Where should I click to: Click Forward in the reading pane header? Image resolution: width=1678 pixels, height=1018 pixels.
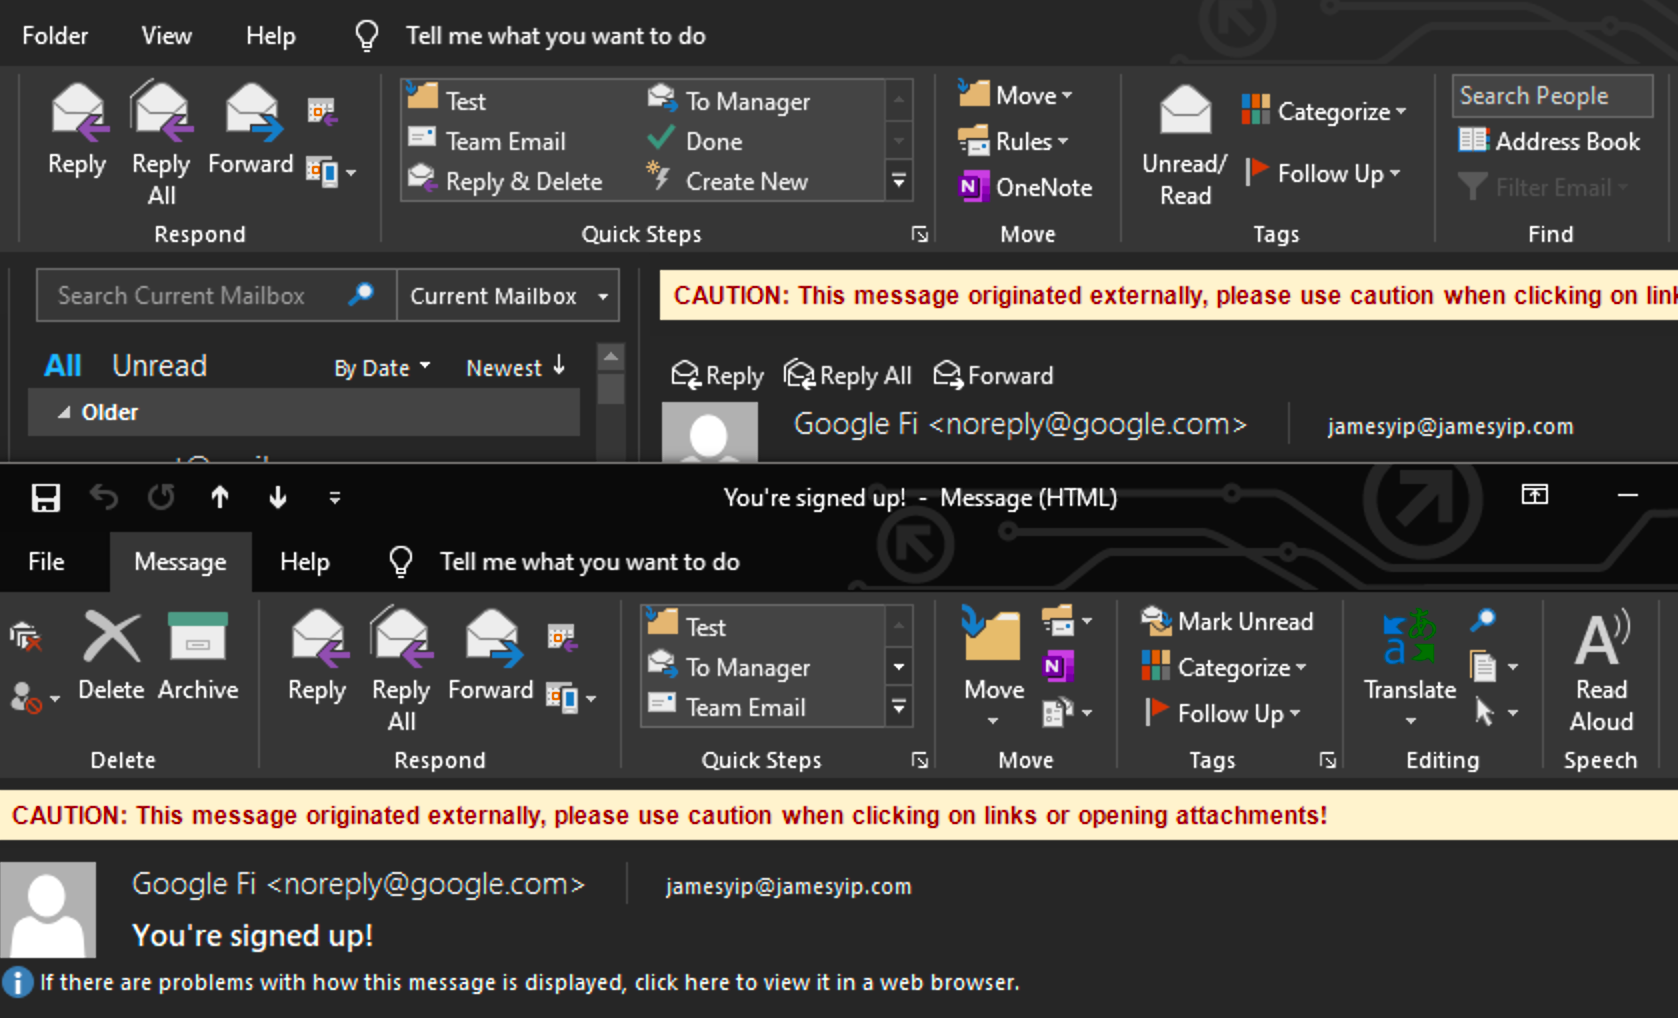993,376
